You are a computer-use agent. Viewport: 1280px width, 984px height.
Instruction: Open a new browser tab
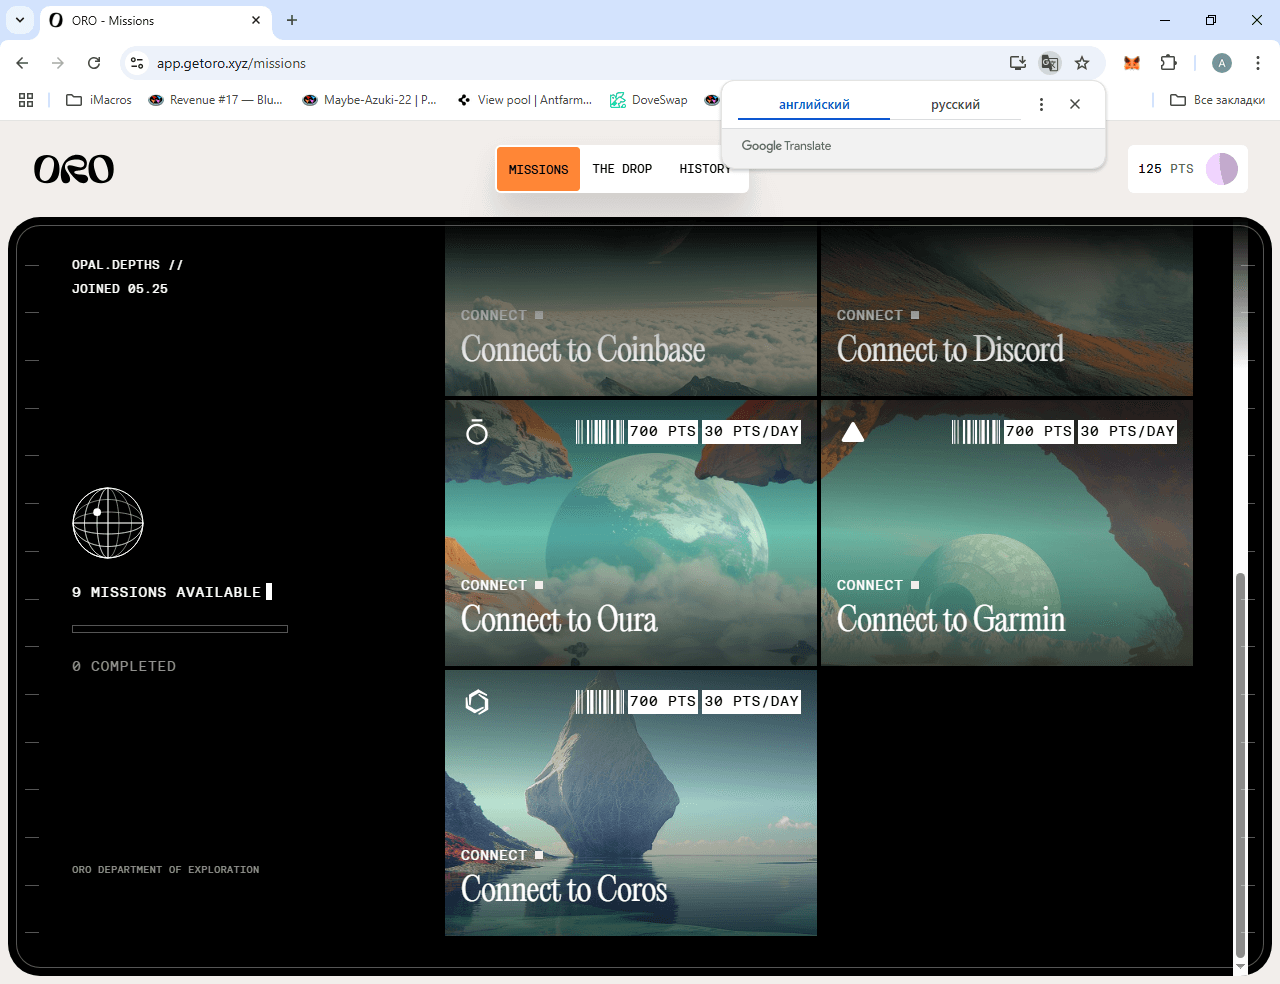tap(292, 20)
